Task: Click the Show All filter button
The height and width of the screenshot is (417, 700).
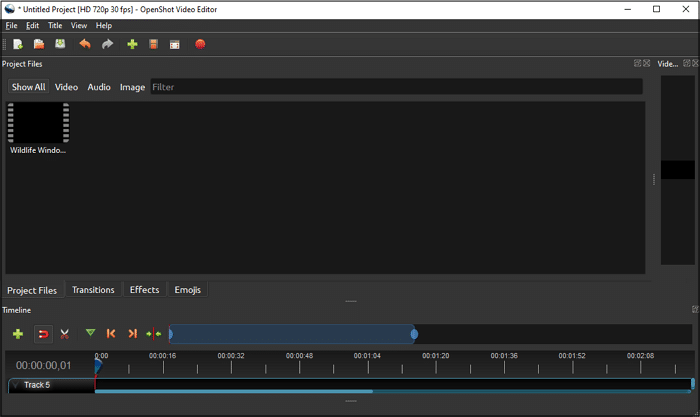Action: click(28, 87)
